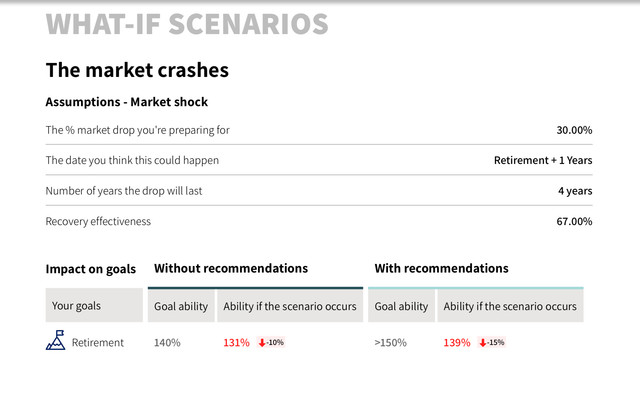
Task: Click the 30.00% market drop value
Action: (574, 130)
